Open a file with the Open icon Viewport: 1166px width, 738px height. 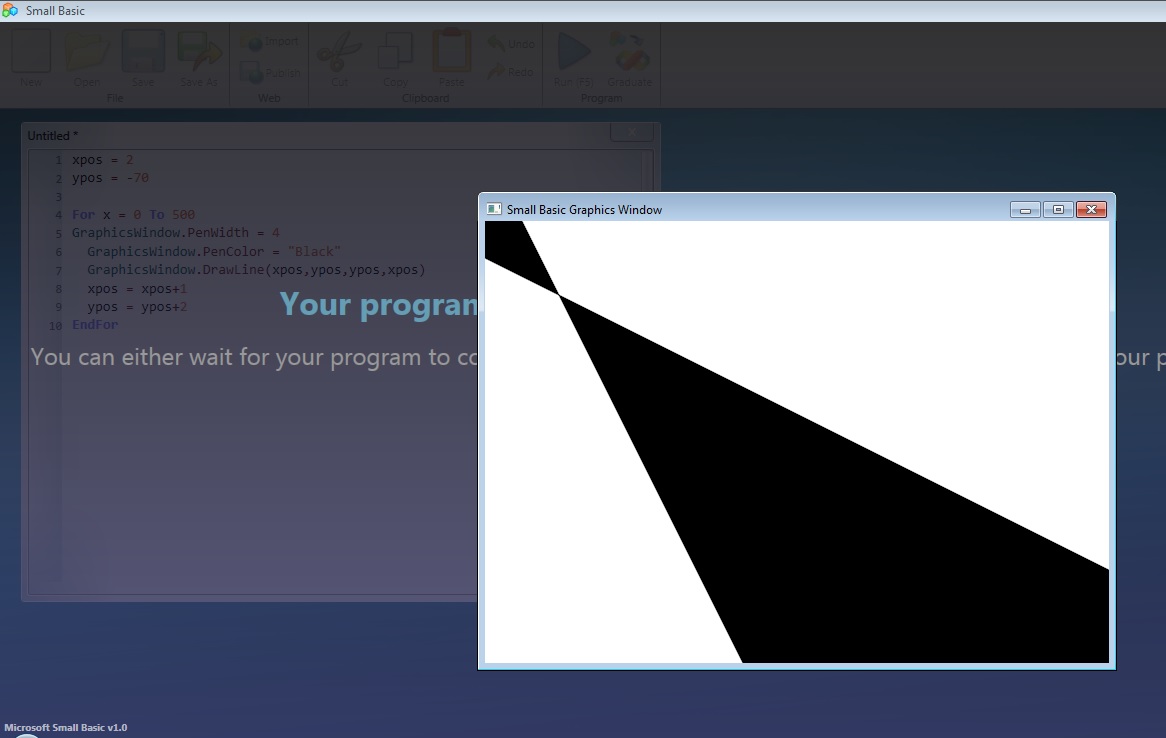(x=87, y=56)
